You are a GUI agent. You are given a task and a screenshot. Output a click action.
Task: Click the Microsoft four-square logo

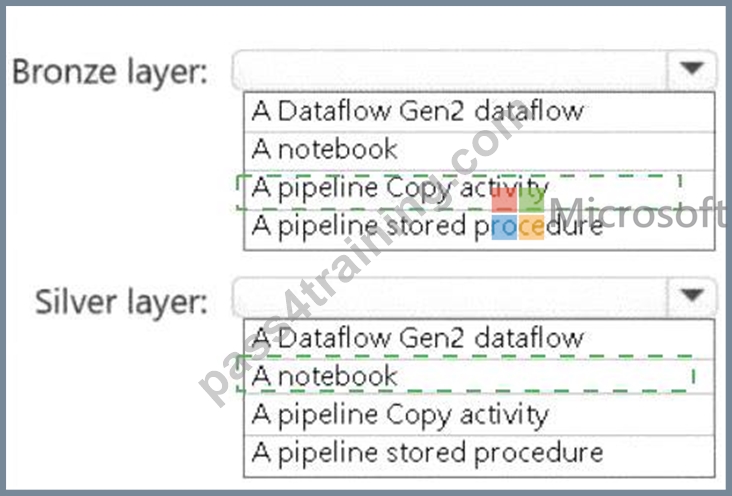point(518,213)
